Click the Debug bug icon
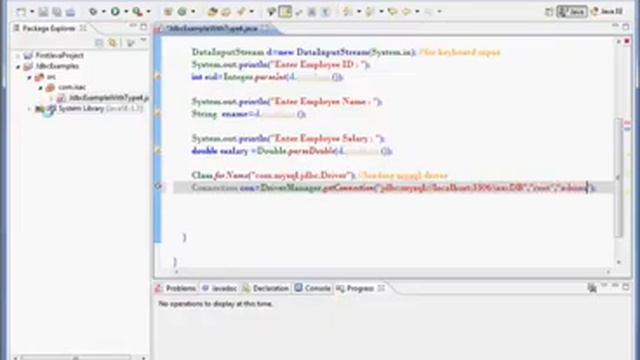The image size is (640, 360). 93,12
